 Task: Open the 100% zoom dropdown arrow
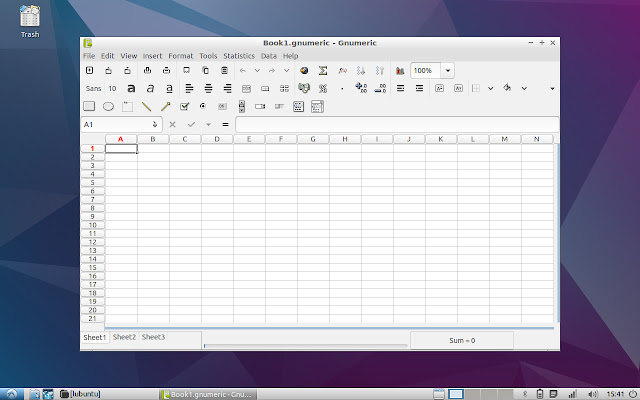click(447, 71)
